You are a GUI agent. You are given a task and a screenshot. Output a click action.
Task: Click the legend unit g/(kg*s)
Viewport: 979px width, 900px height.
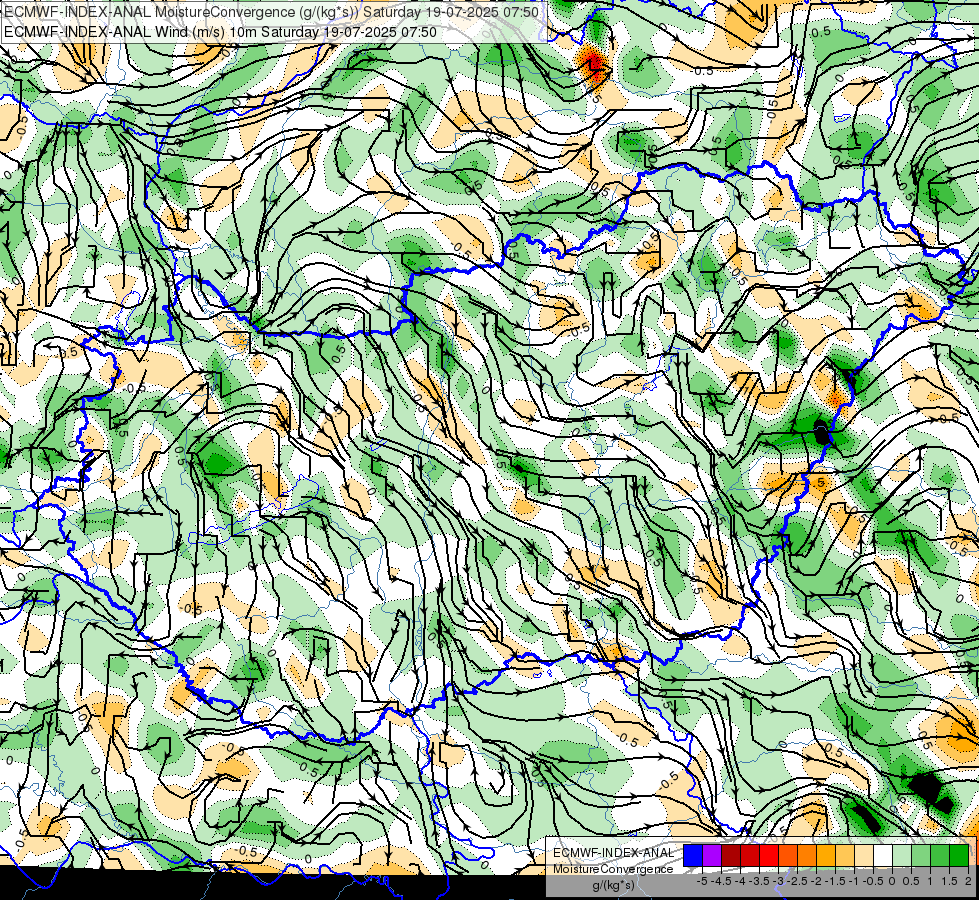614,885
